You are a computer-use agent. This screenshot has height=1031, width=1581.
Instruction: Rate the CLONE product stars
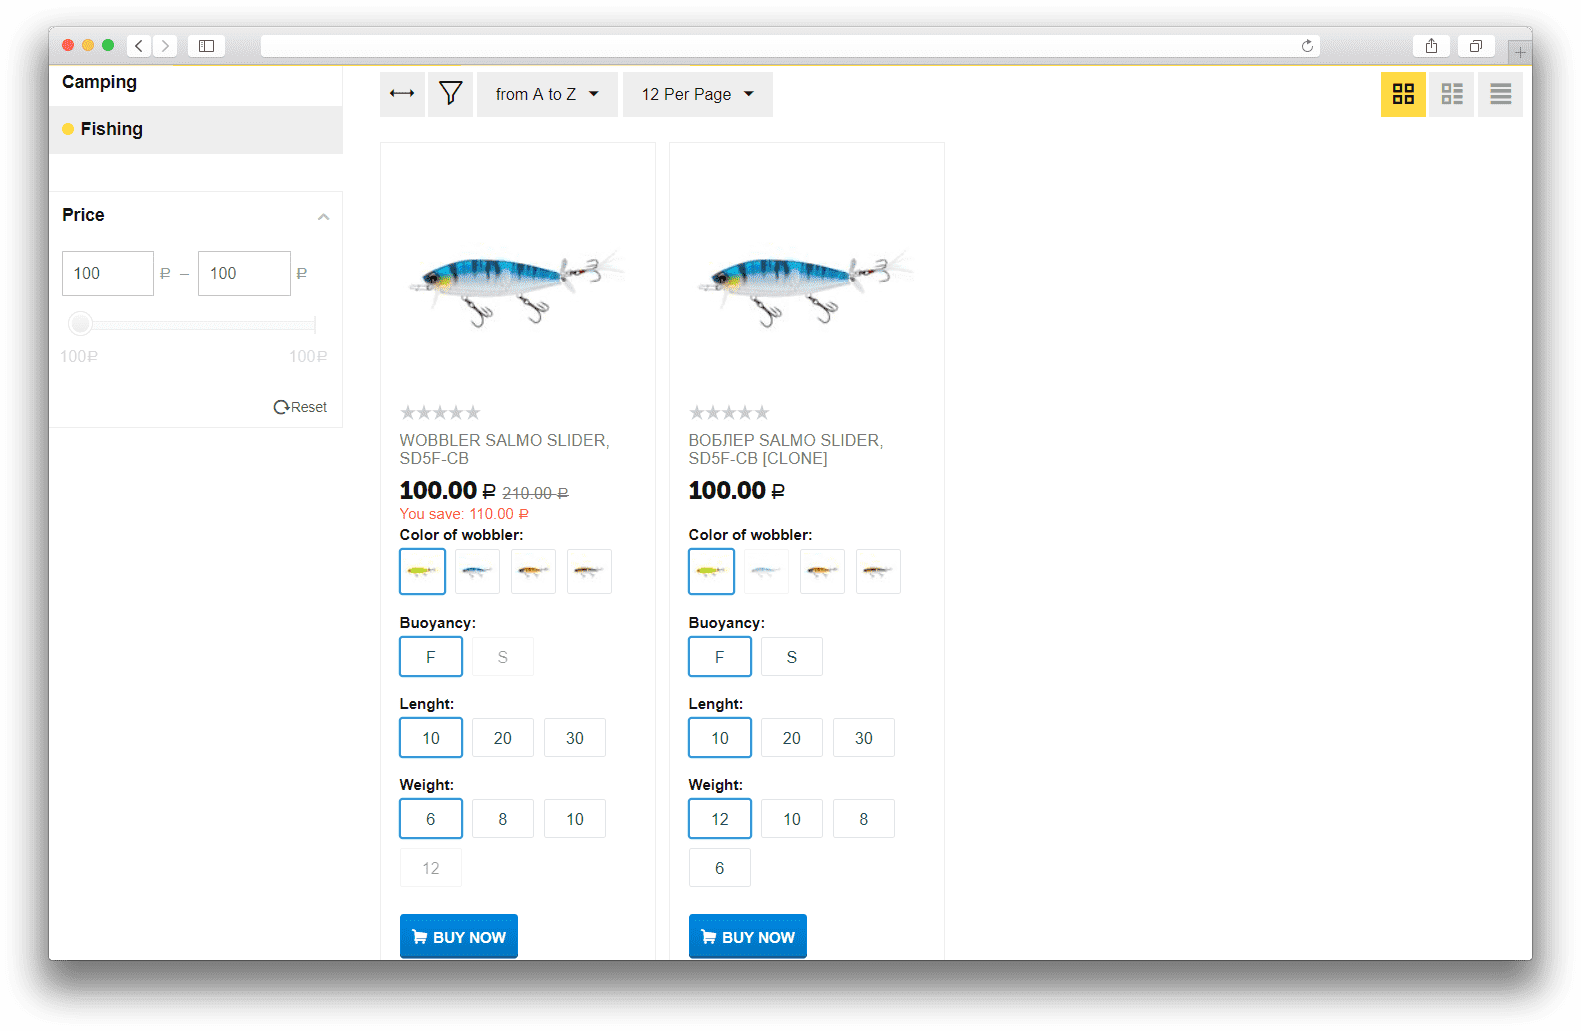(729, 412)
